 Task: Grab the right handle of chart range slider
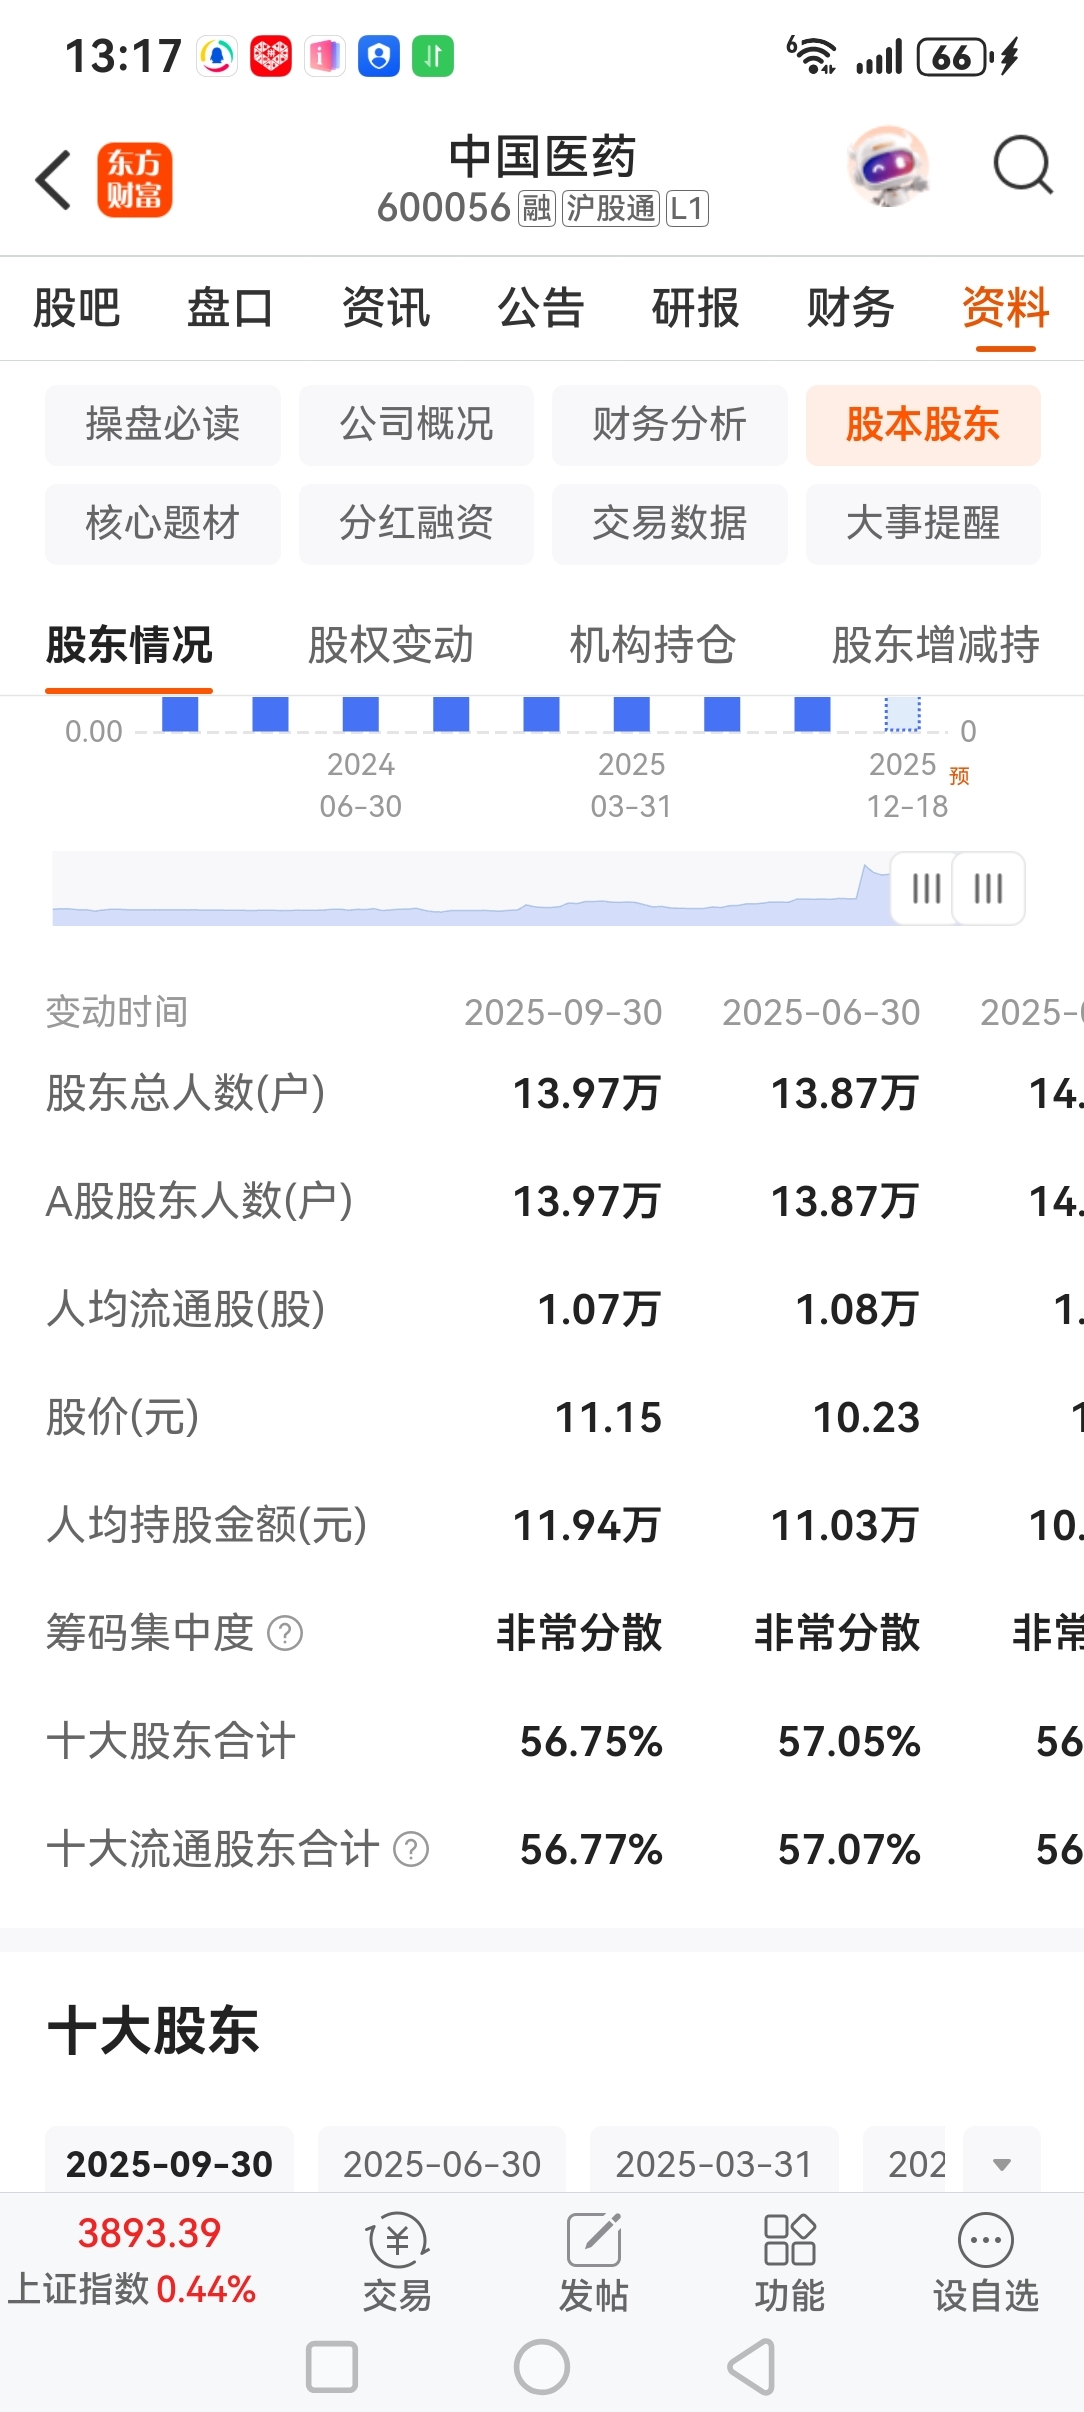989,888
